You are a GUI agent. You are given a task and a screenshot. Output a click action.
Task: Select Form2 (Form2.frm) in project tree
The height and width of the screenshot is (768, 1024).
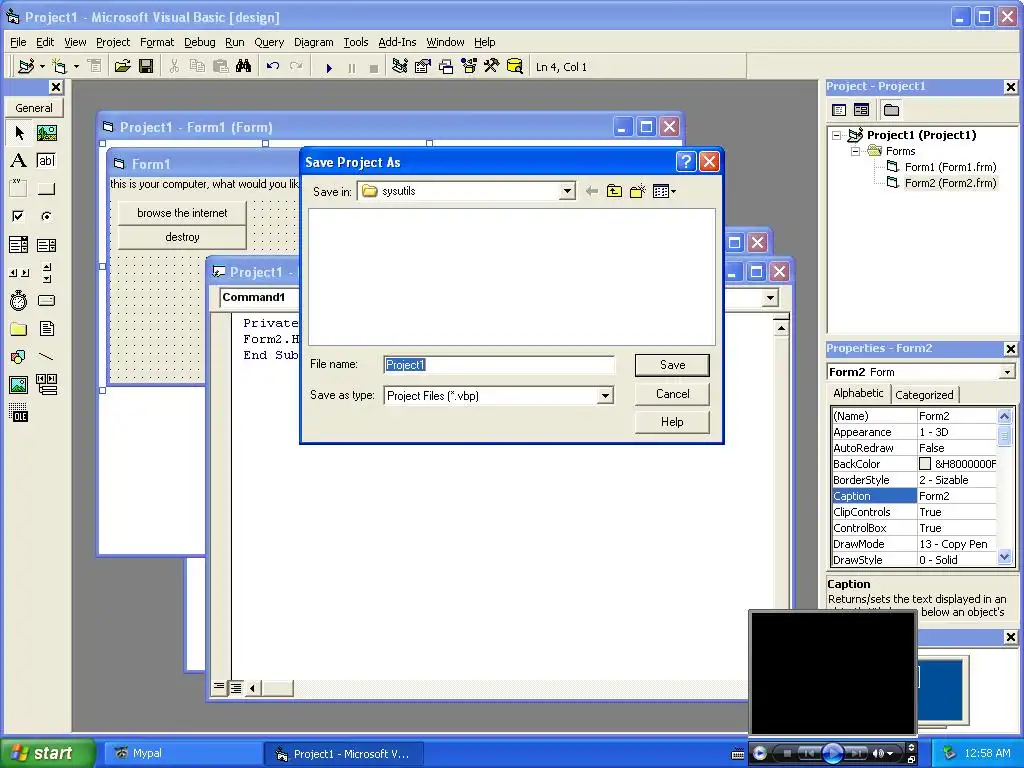click(950, 184)
